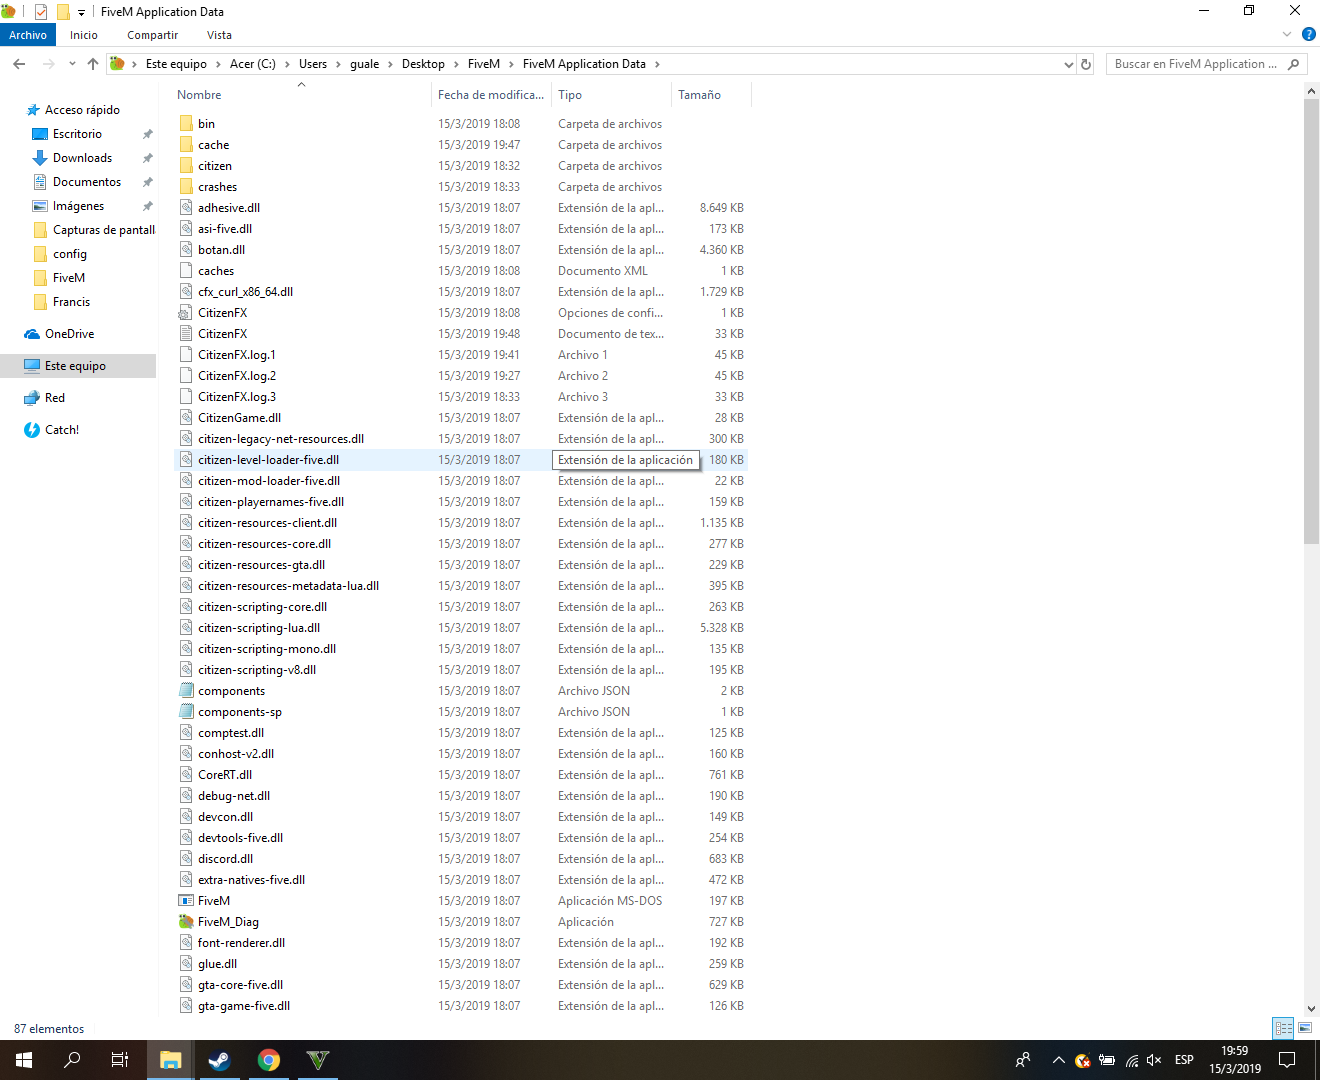Switch to details view layout button
This screenshot has height=1080, width=1320.
[x=1283, y=1028]
